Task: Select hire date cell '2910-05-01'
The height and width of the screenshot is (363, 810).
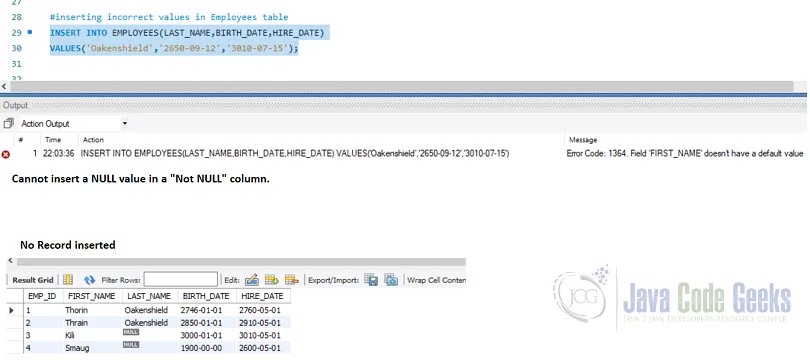Action: [x=263, y=323]
